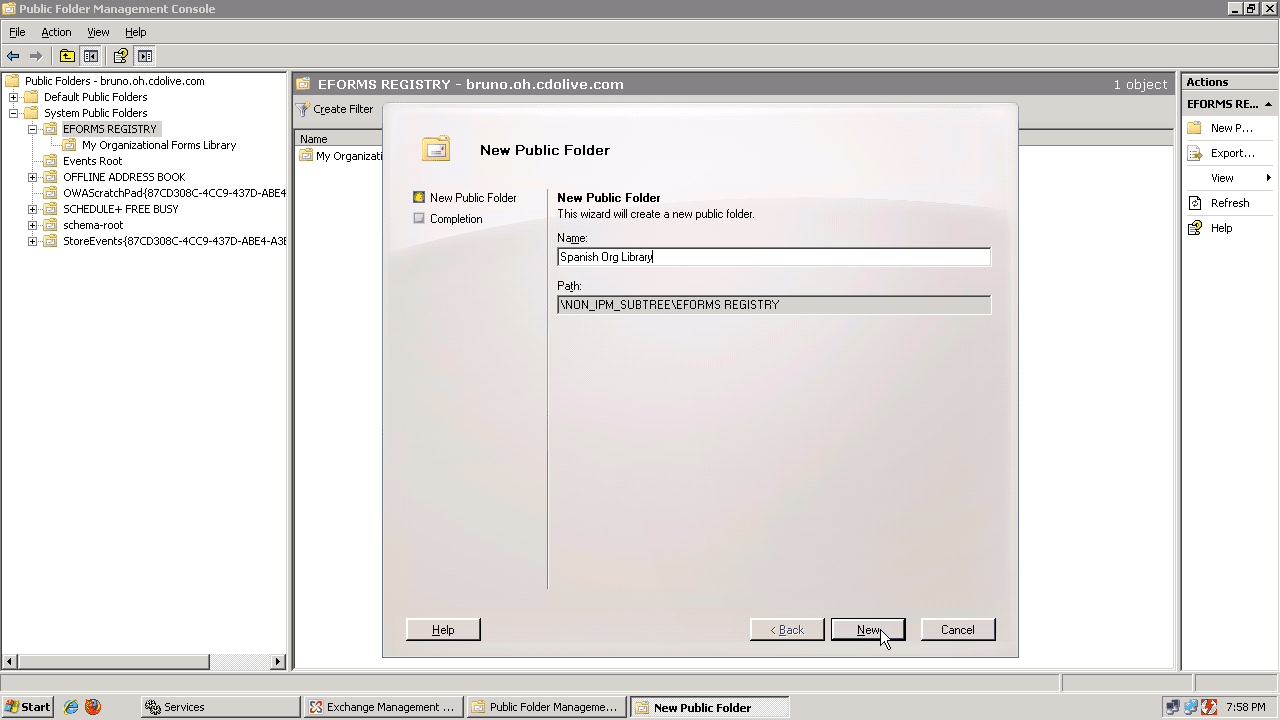Click the Export List action icon
Viewport: 1280px width, 720px height.
(x=1194, y=153)
